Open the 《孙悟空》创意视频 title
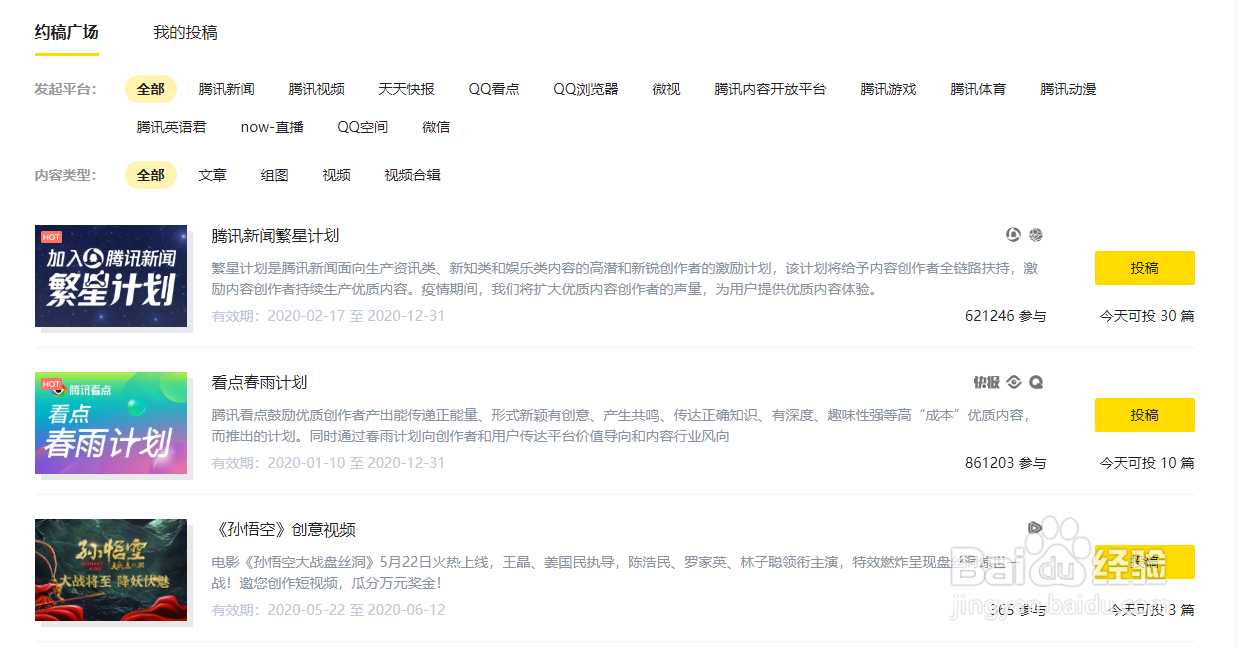The height and width of the screenshot is (648, 1238). click(x=284, y=530)
